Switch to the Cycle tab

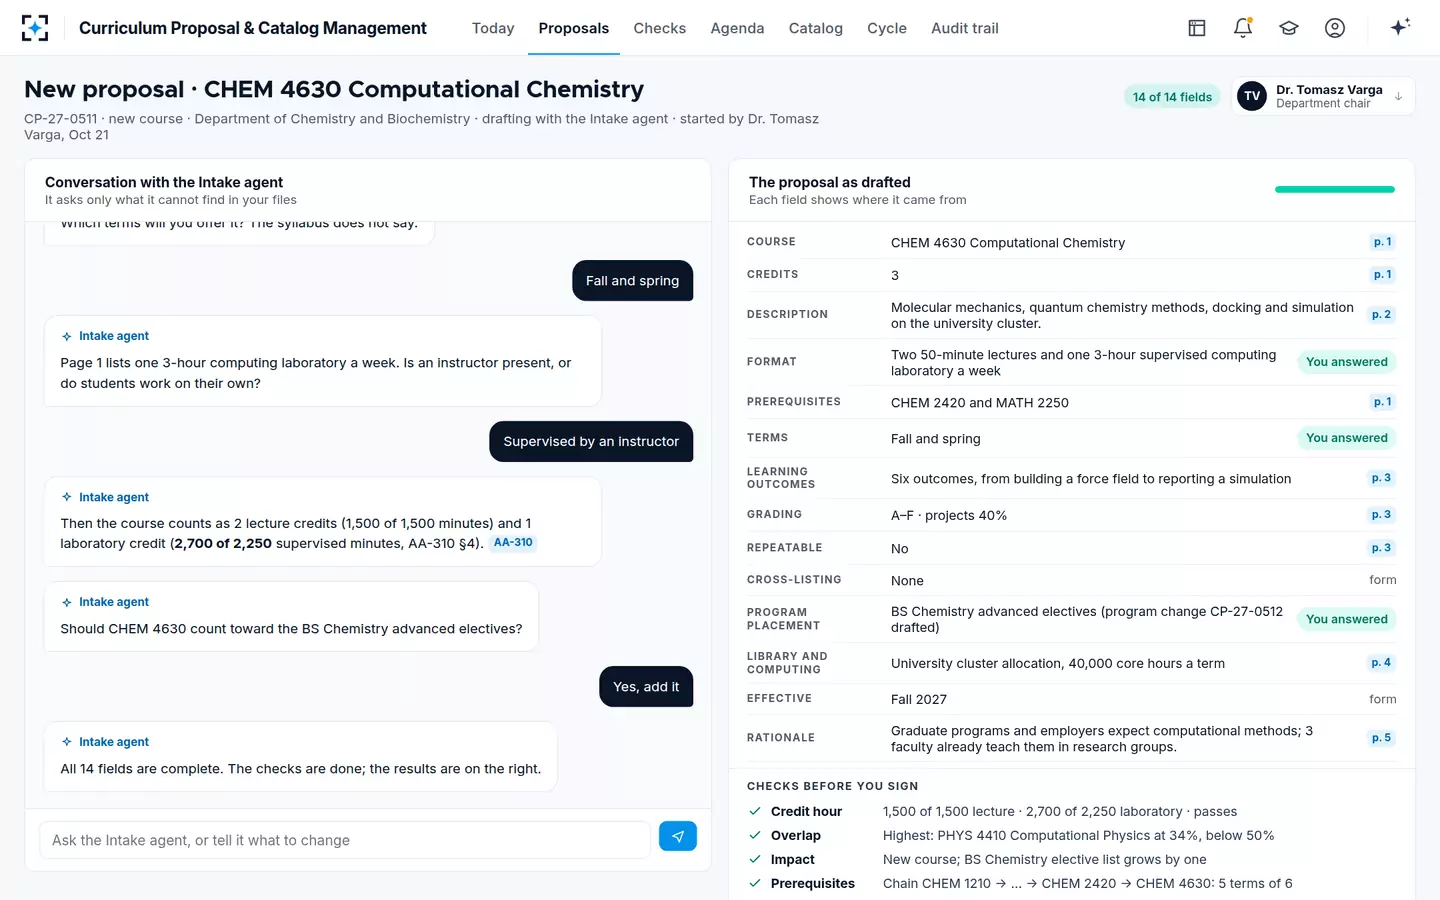pos(887,28)
